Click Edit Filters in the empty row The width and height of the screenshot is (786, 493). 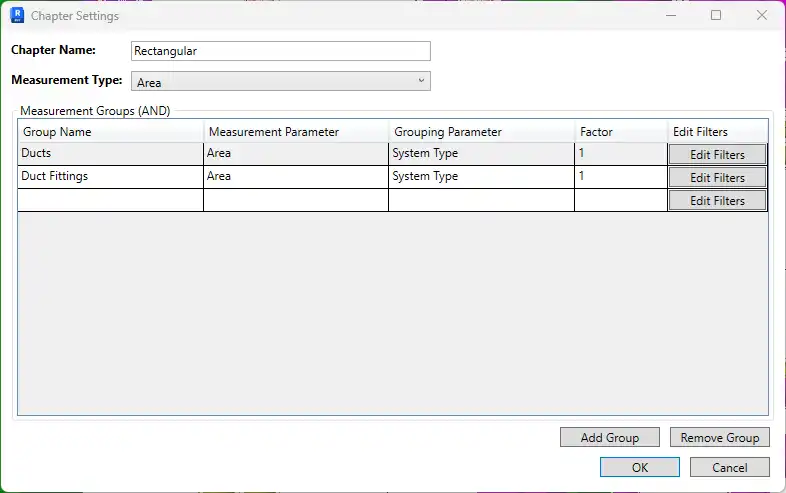coord(717,201)
